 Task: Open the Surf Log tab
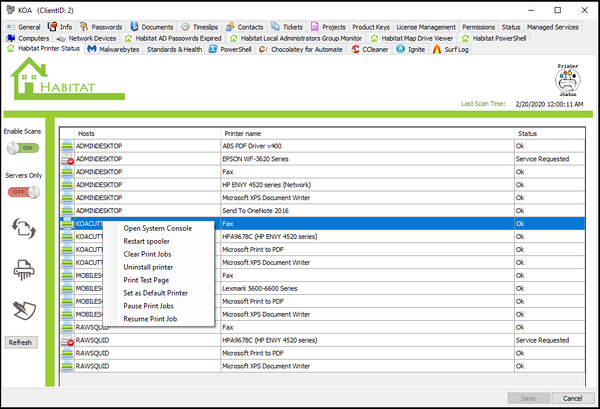tap(450, 49)
